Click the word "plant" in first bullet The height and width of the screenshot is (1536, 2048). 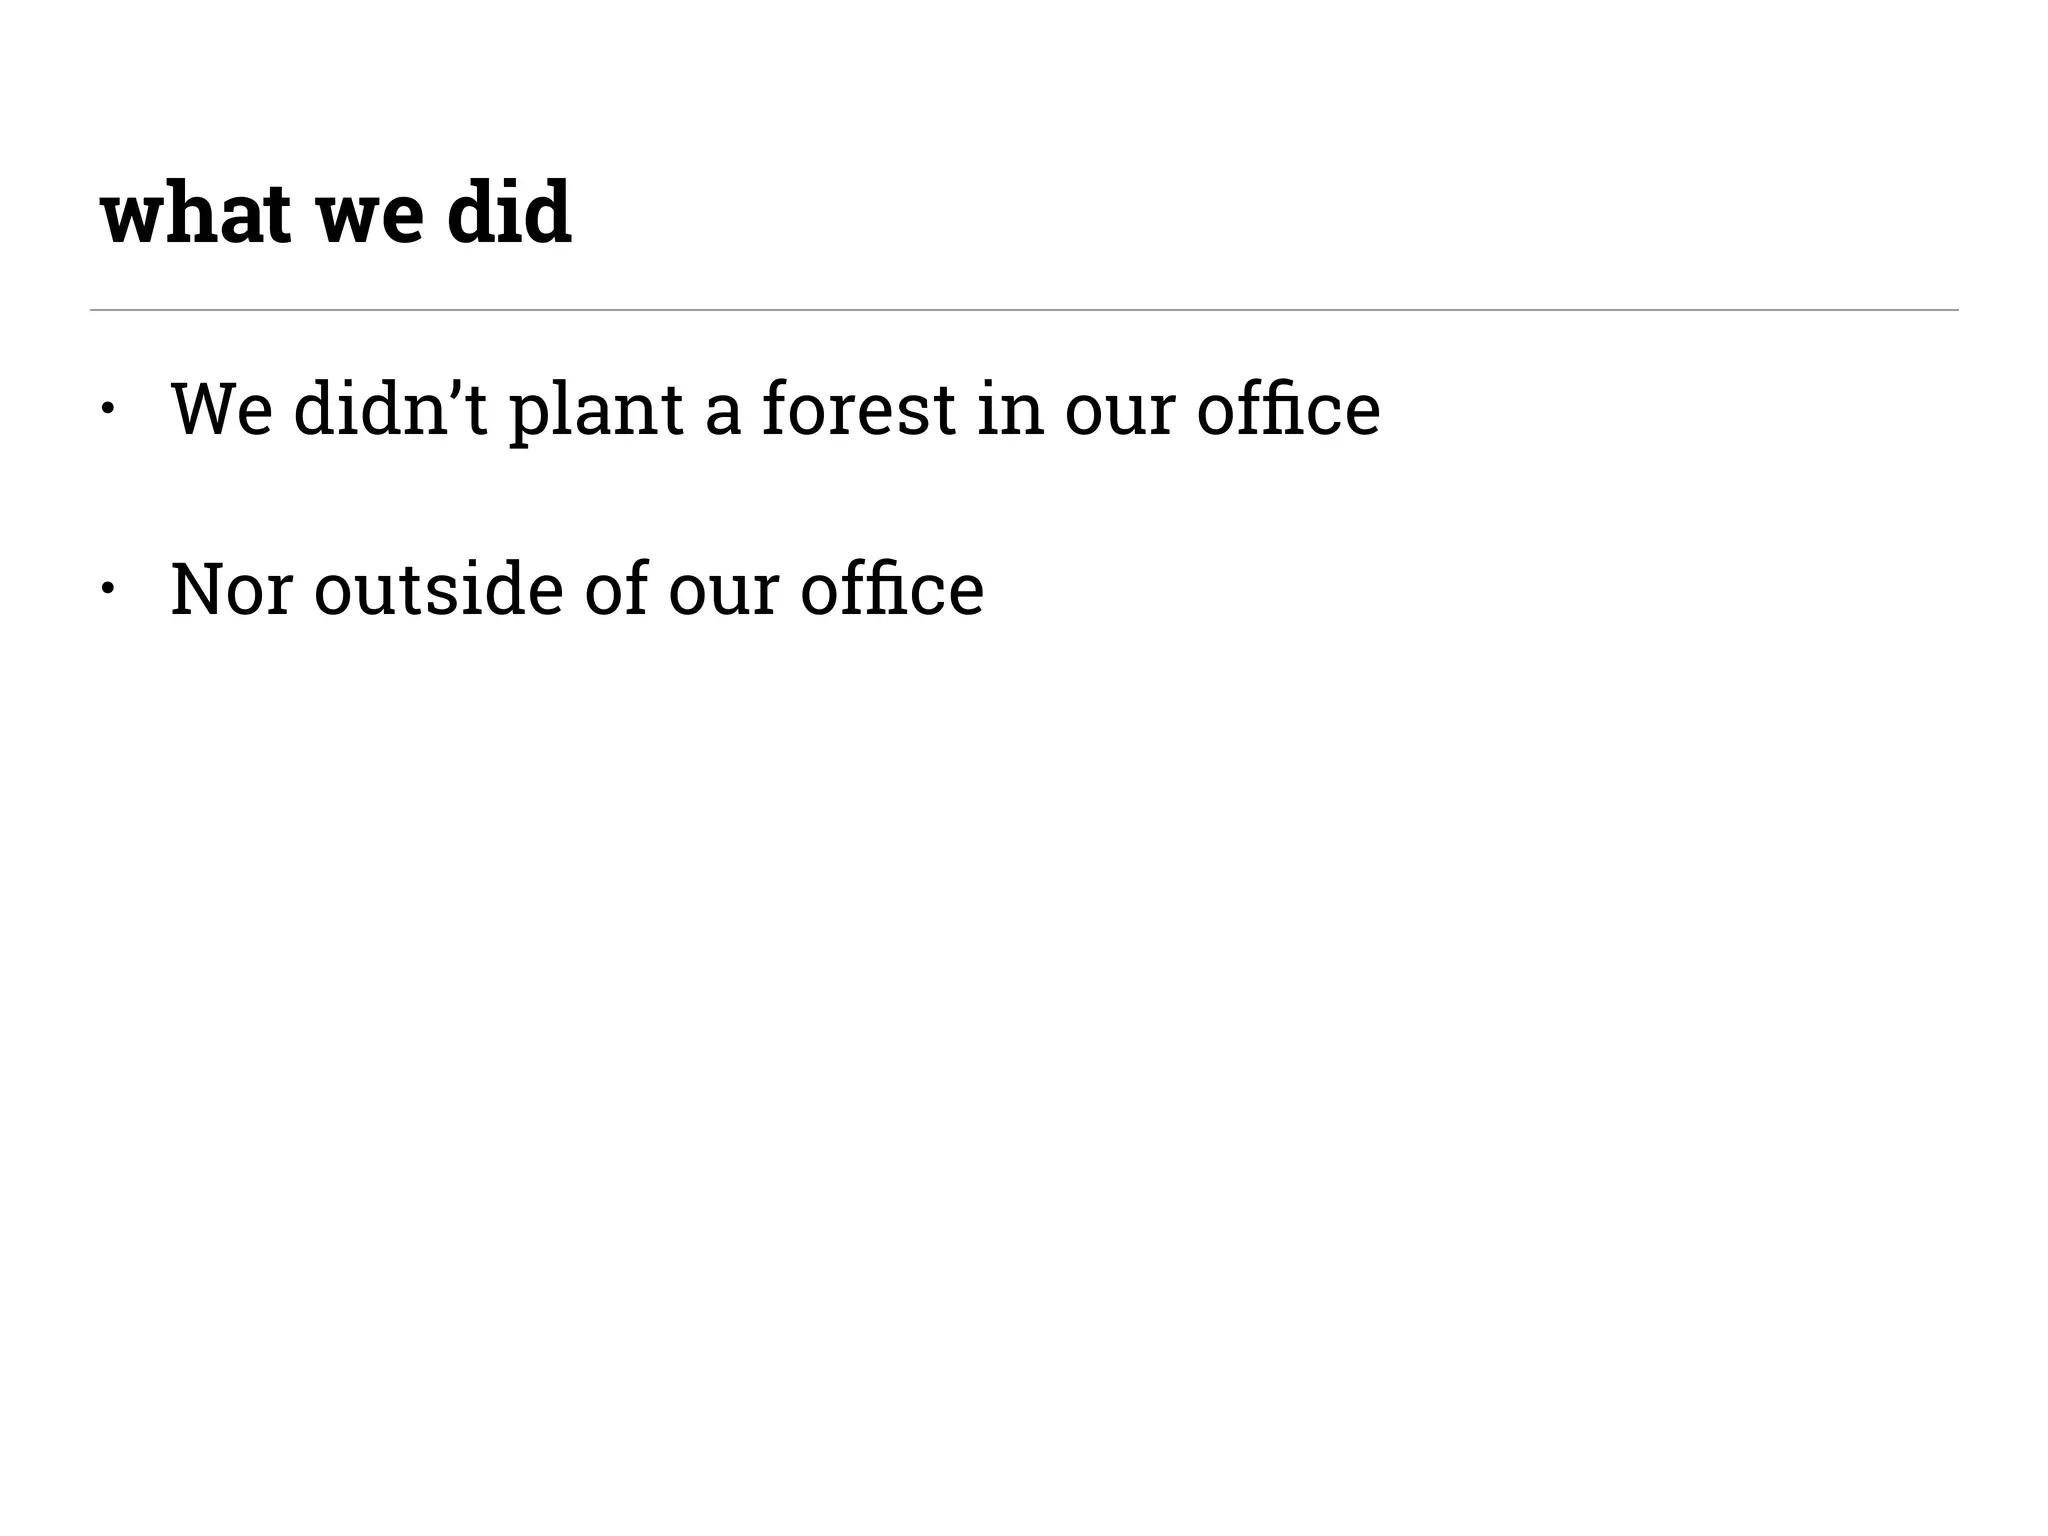[596, 410]
